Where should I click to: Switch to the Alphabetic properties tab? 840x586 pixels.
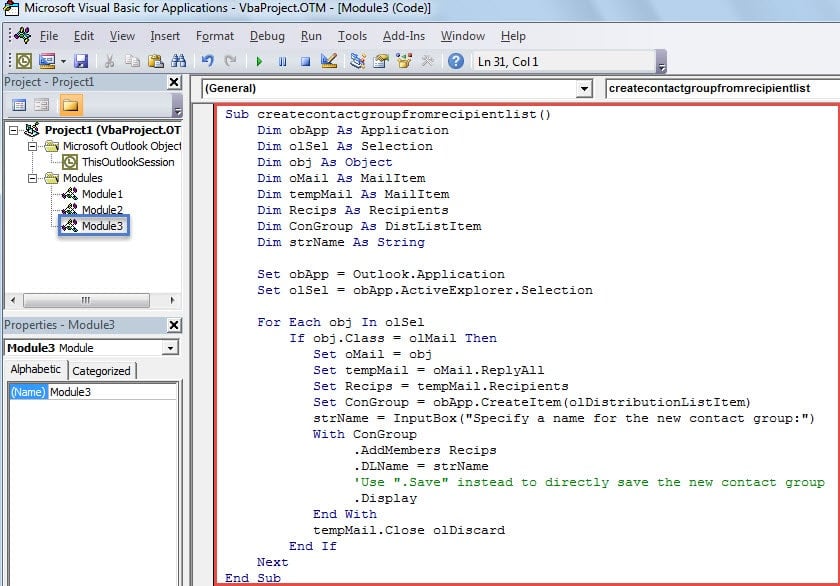click(x=35, y=369)
